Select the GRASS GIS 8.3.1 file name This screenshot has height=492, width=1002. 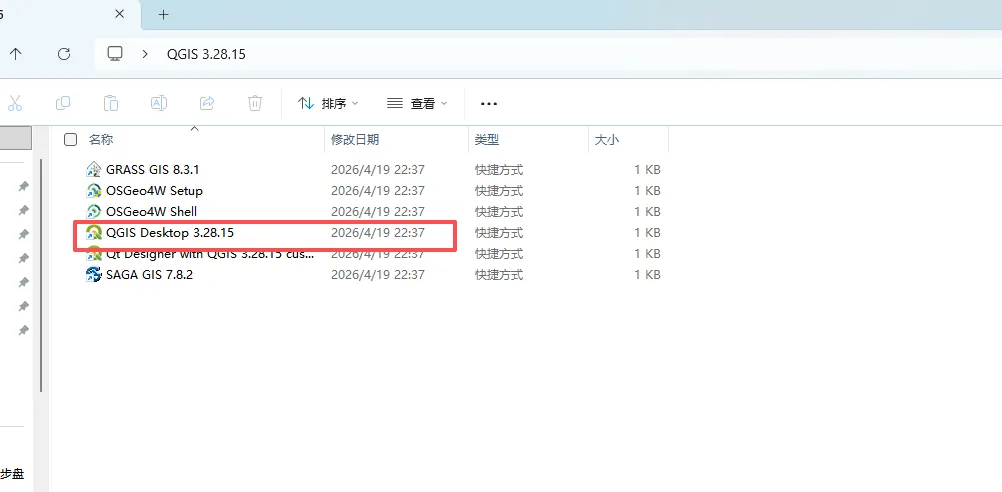click(153, 170)
